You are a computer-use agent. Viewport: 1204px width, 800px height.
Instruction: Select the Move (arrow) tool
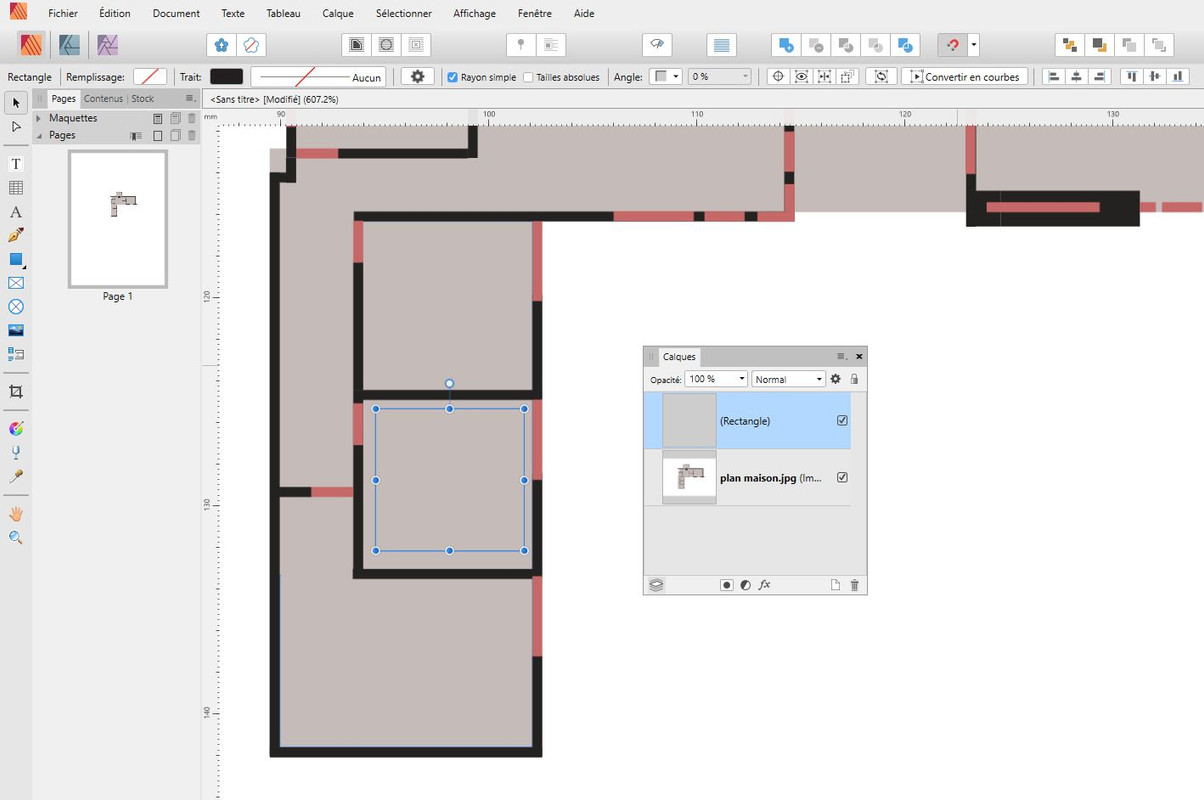[16, 103]
